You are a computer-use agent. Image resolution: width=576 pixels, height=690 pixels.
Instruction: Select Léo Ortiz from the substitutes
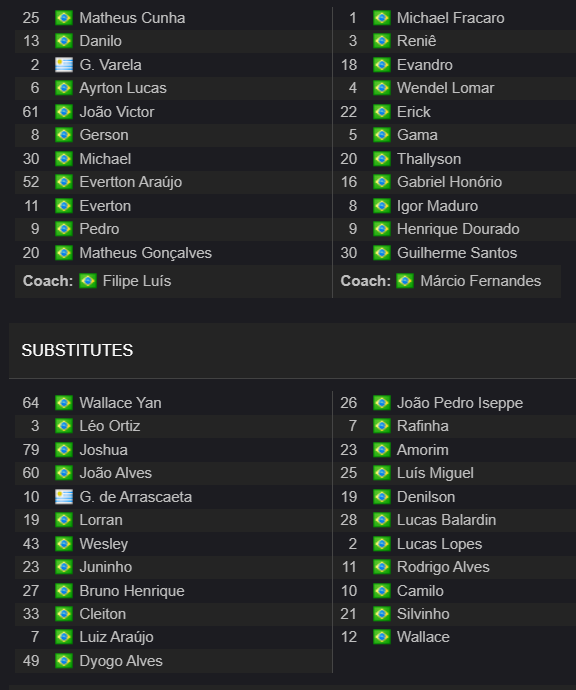[110, 426]
